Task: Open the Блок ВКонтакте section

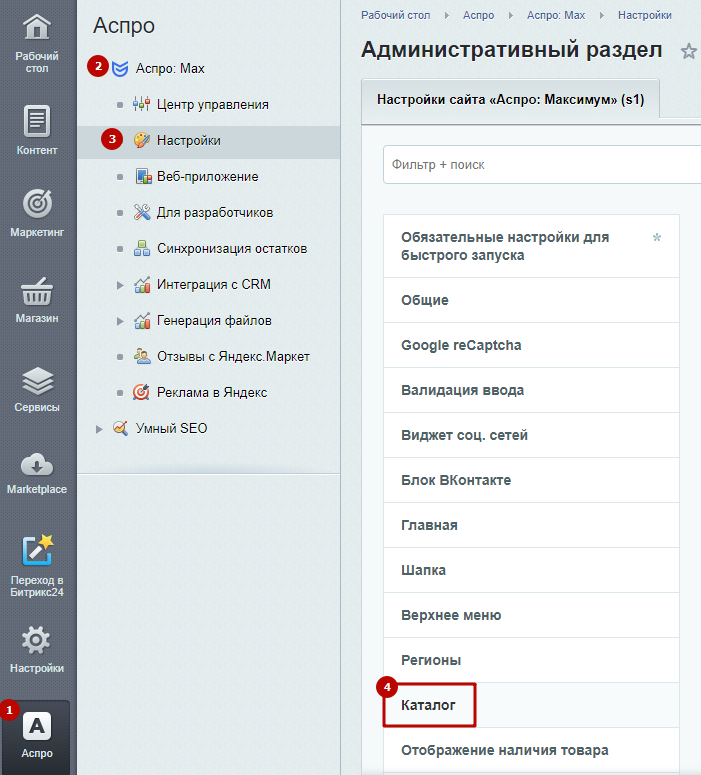Action: [x=531, y=480]
